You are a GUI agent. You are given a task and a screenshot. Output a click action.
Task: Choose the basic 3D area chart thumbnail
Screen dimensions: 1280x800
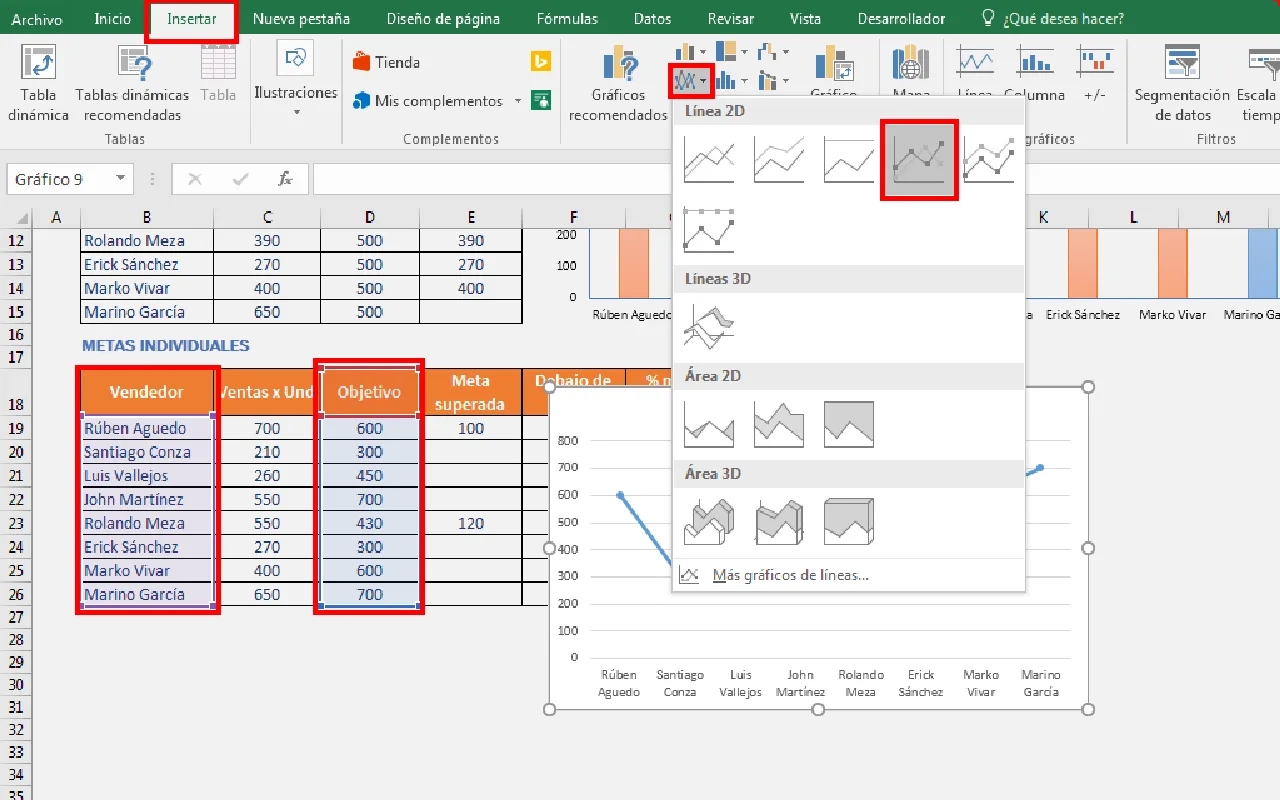709,521
